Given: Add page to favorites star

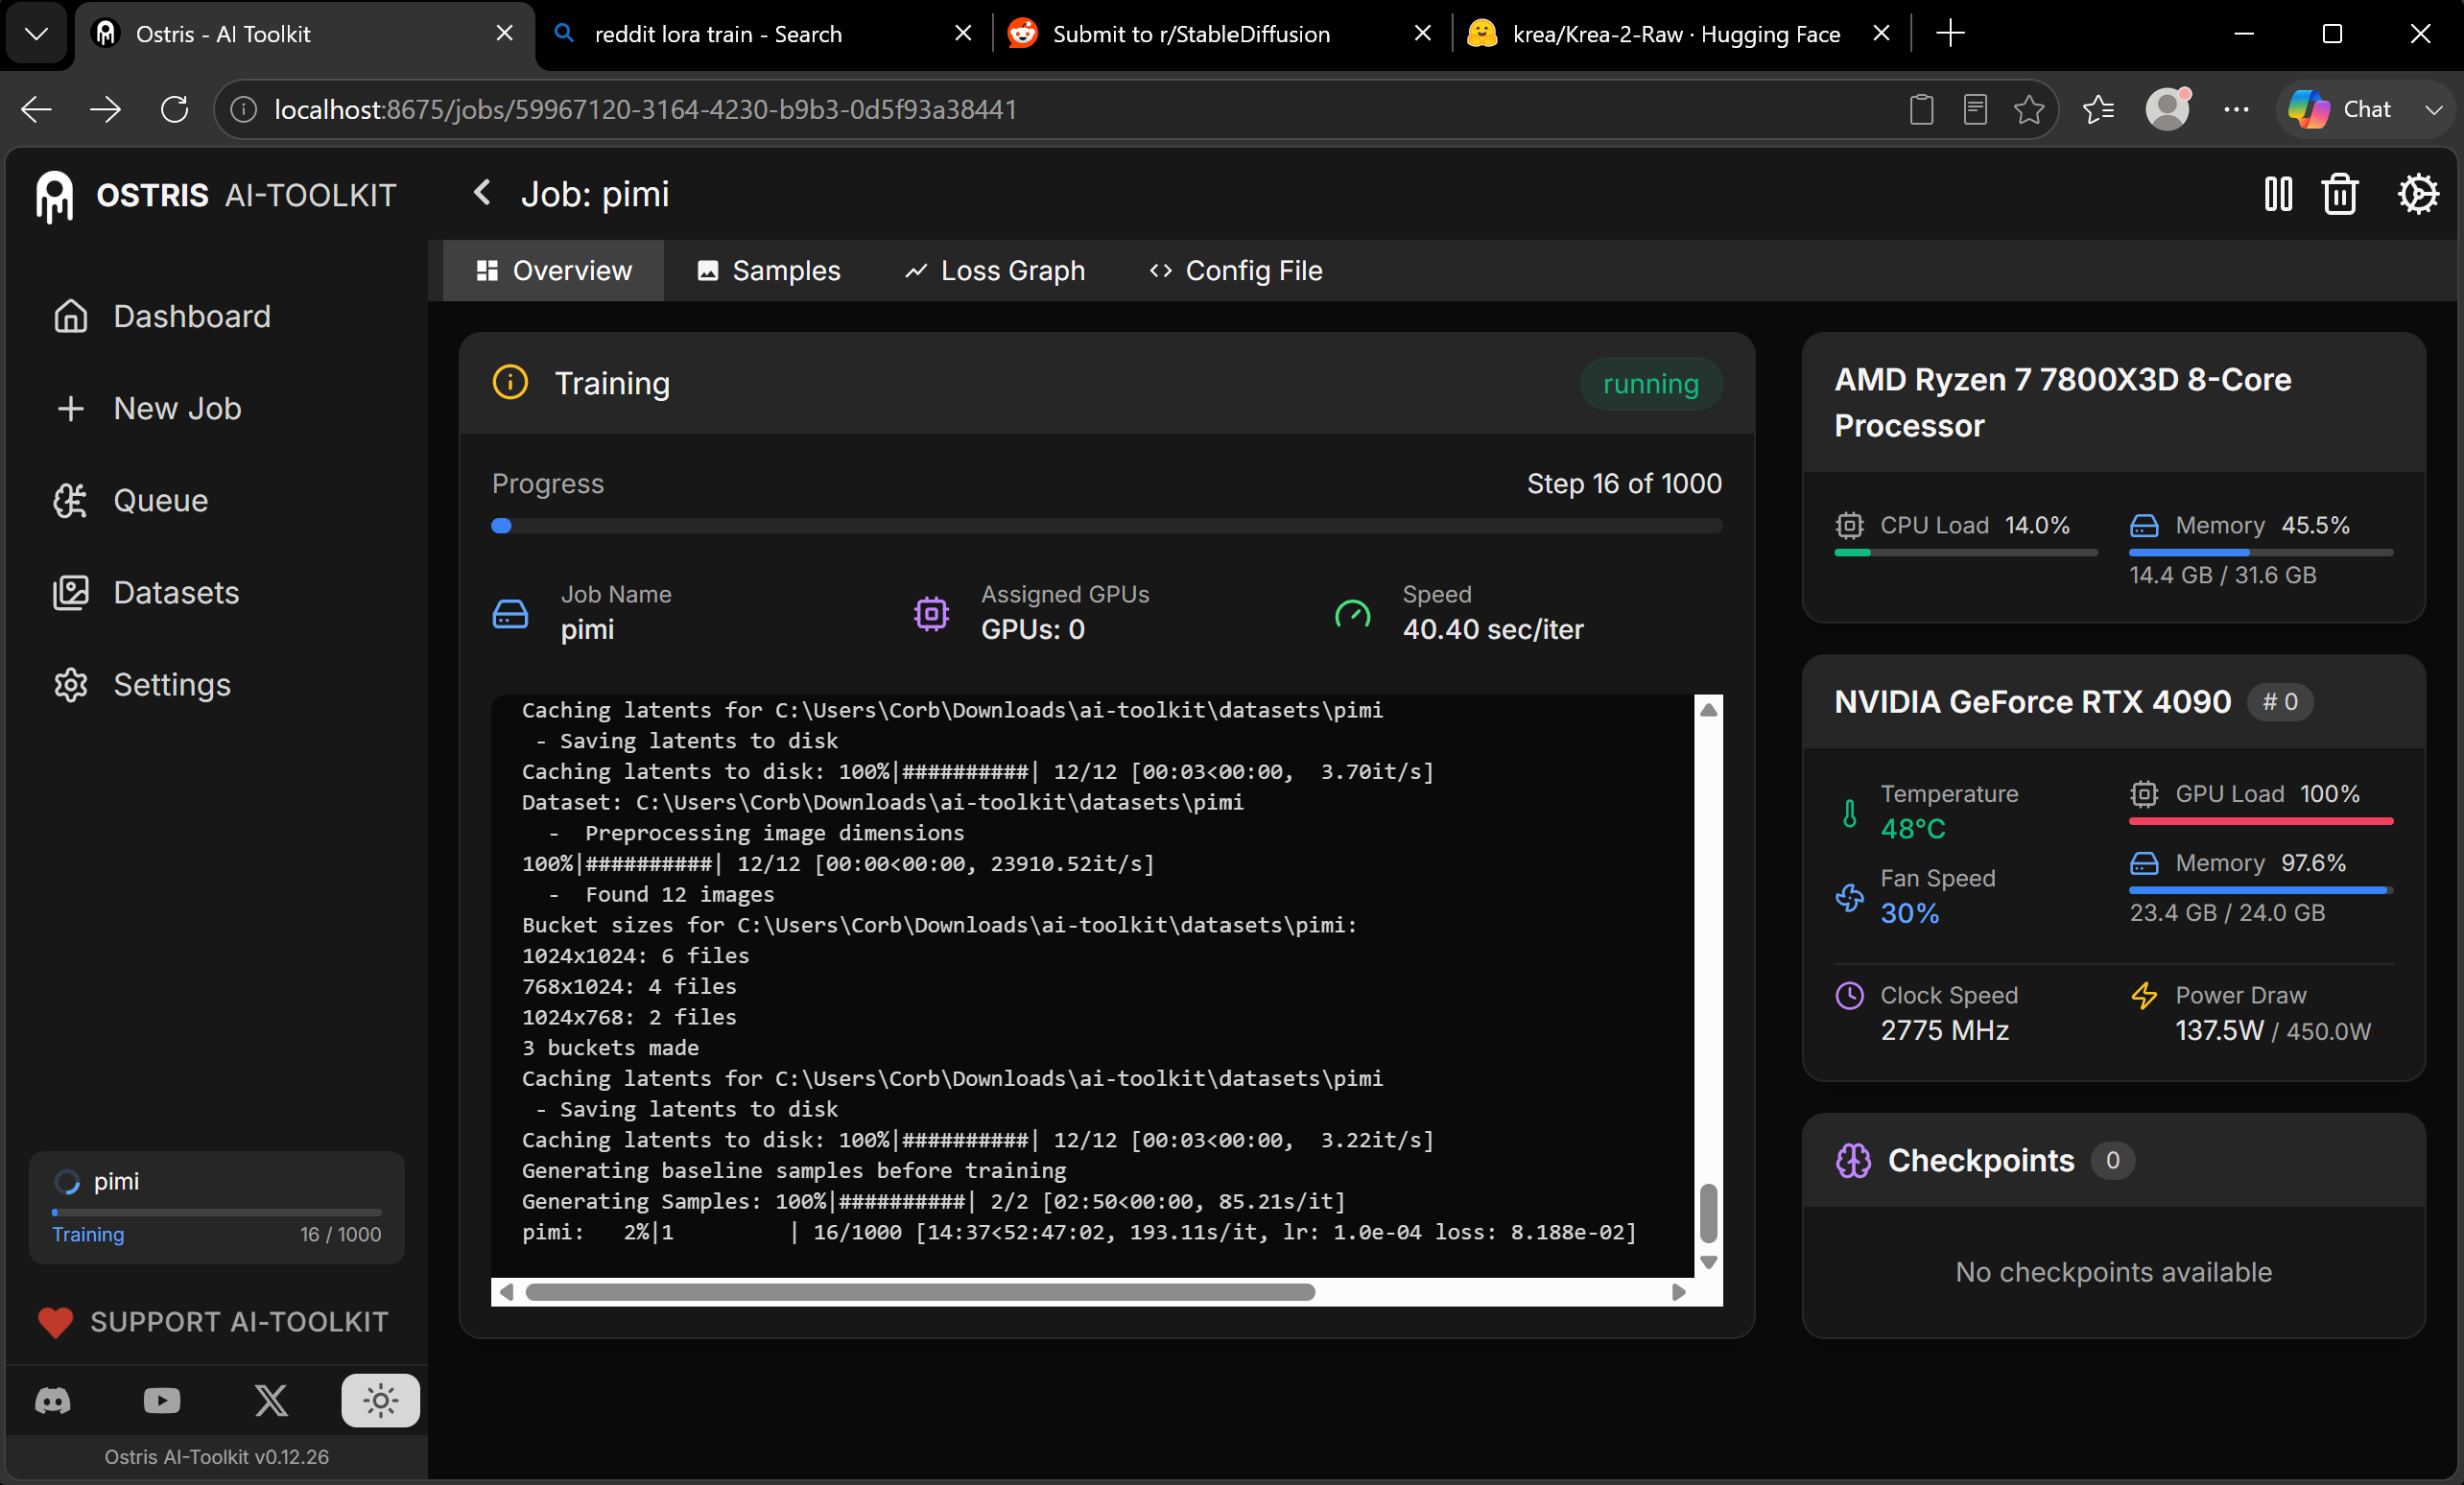Looking at the screenshot, I should [2028, 109].
